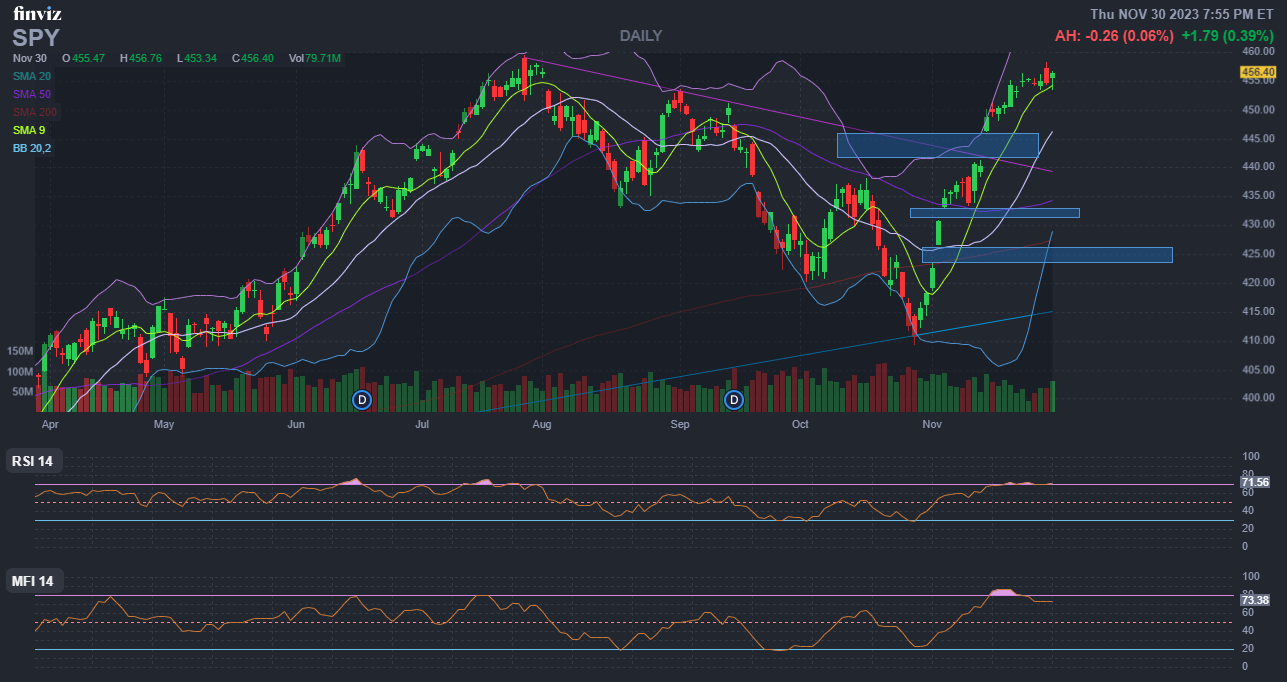Expand the RSI 14 indicator panel label
This screenshot has height=682, width=1287.
click(x=33, y=461)
